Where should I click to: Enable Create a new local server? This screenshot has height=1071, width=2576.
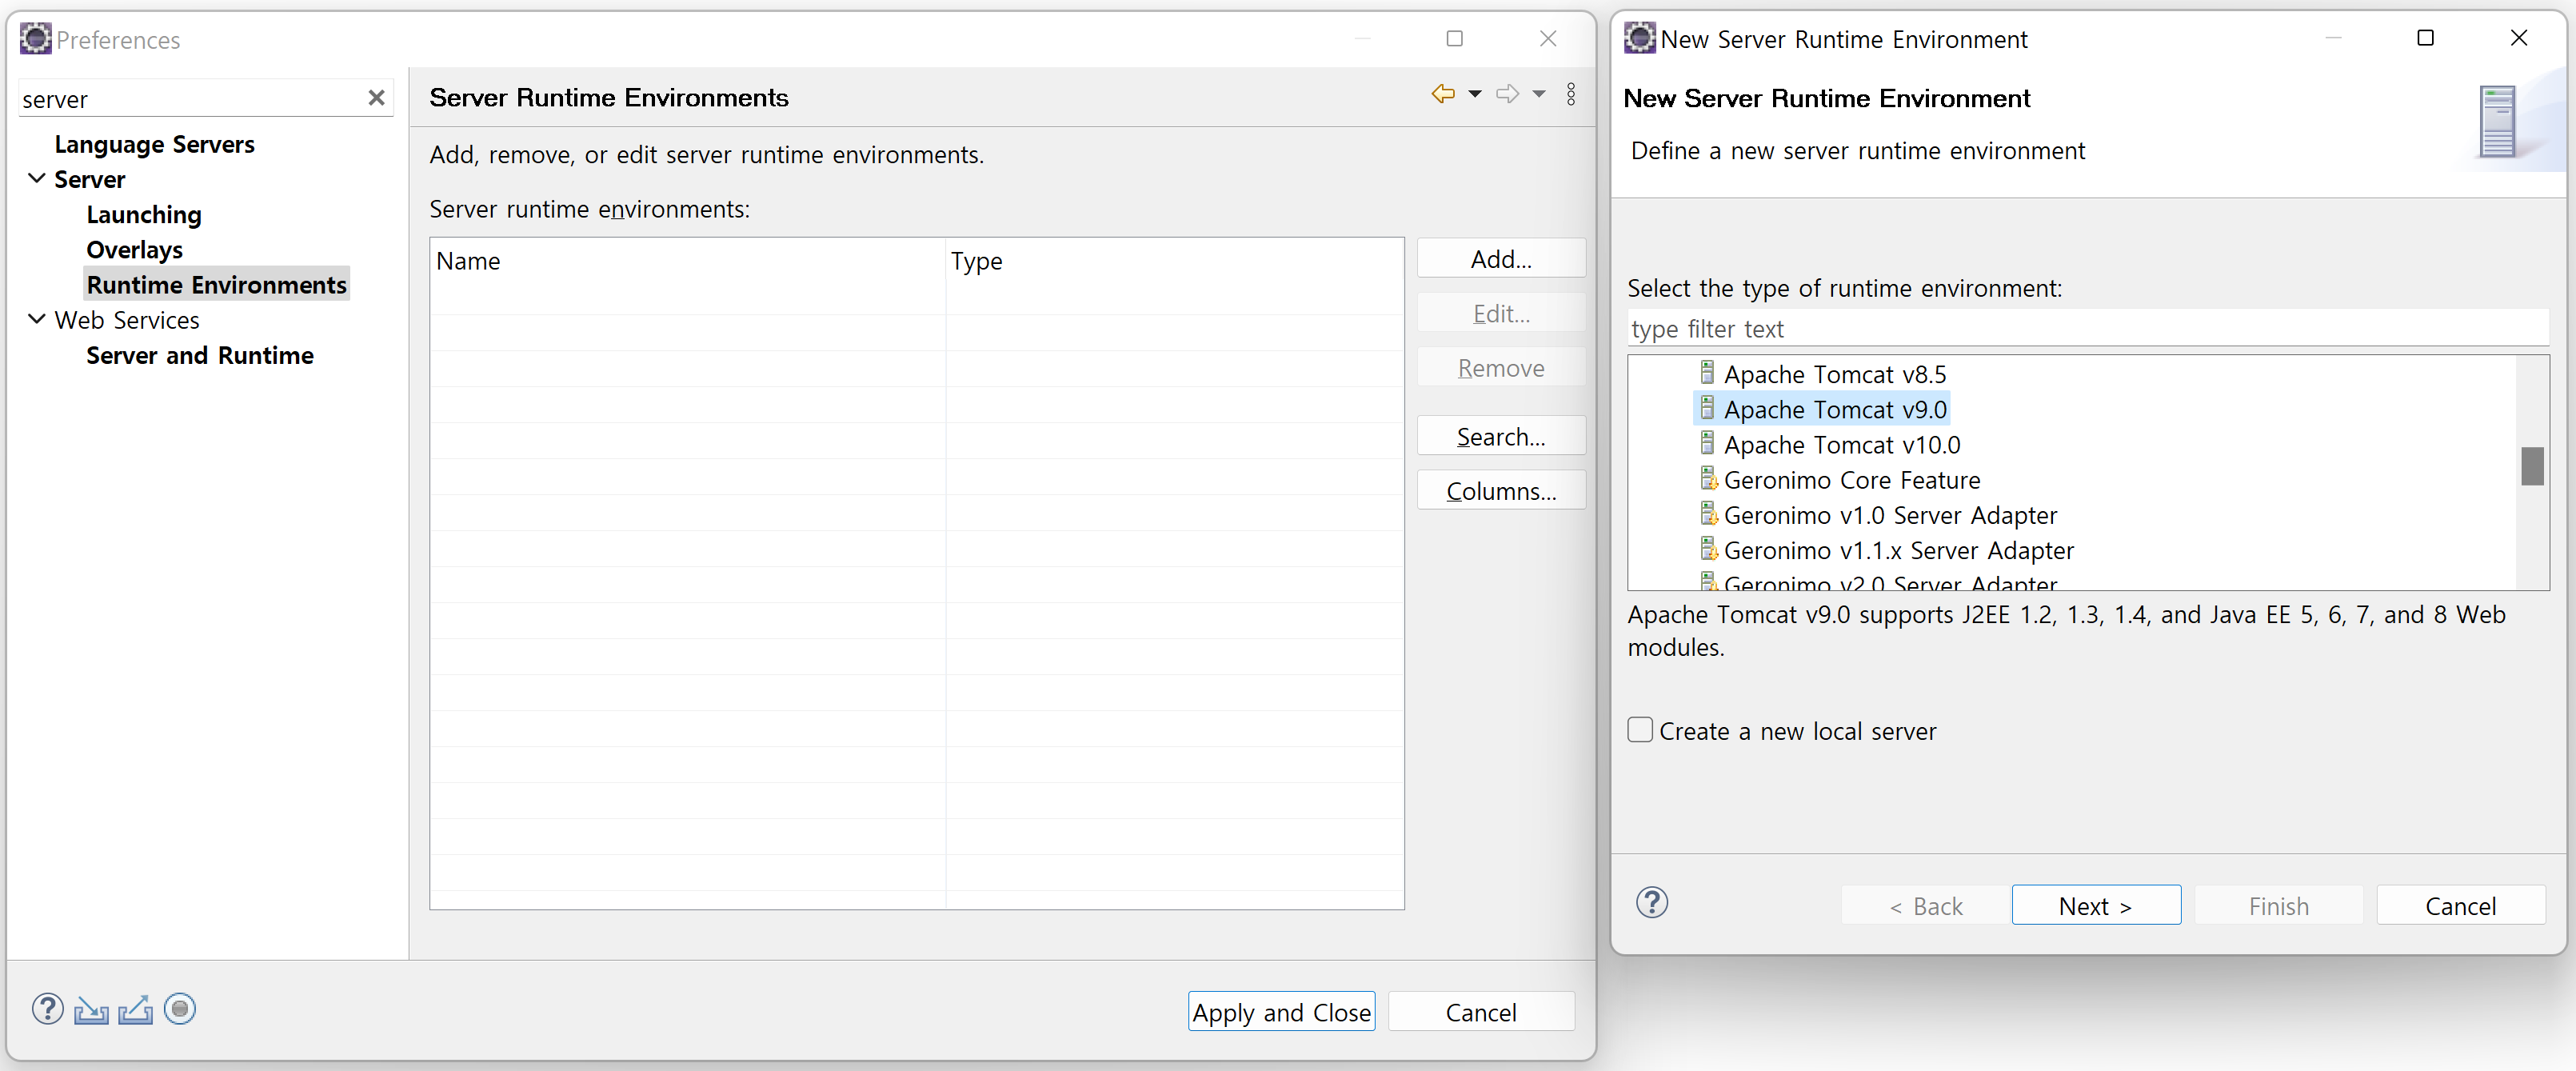1640,730
